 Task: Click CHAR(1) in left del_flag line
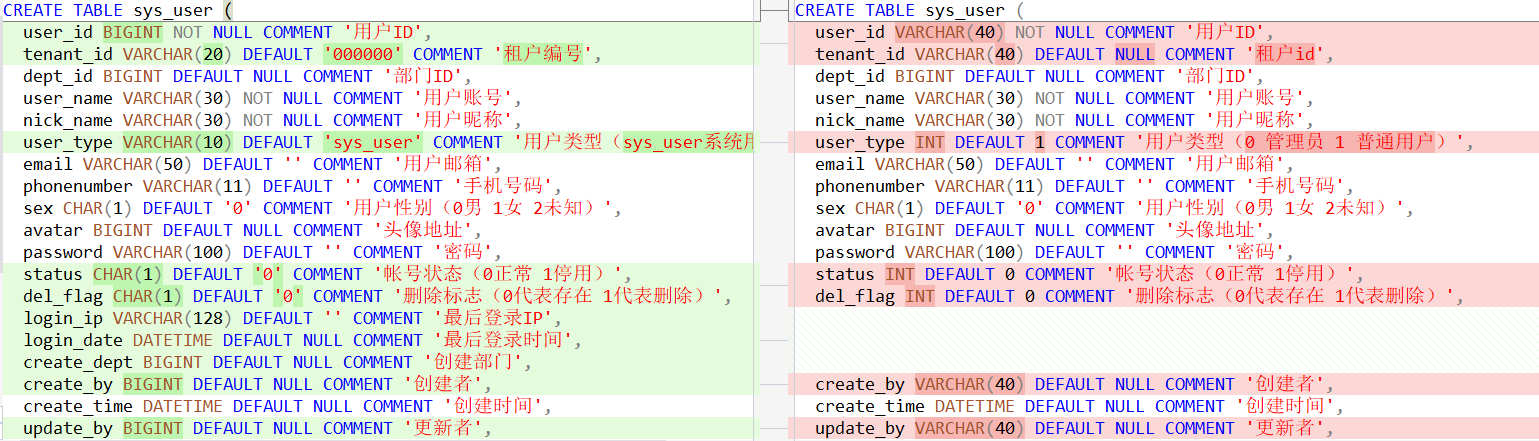click(x=148, y=296)
